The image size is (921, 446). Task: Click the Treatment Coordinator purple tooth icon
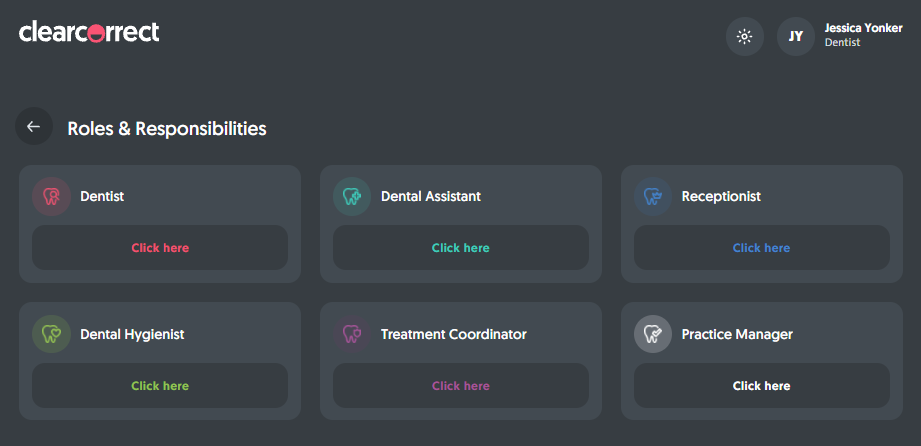(x=352, y=334)
